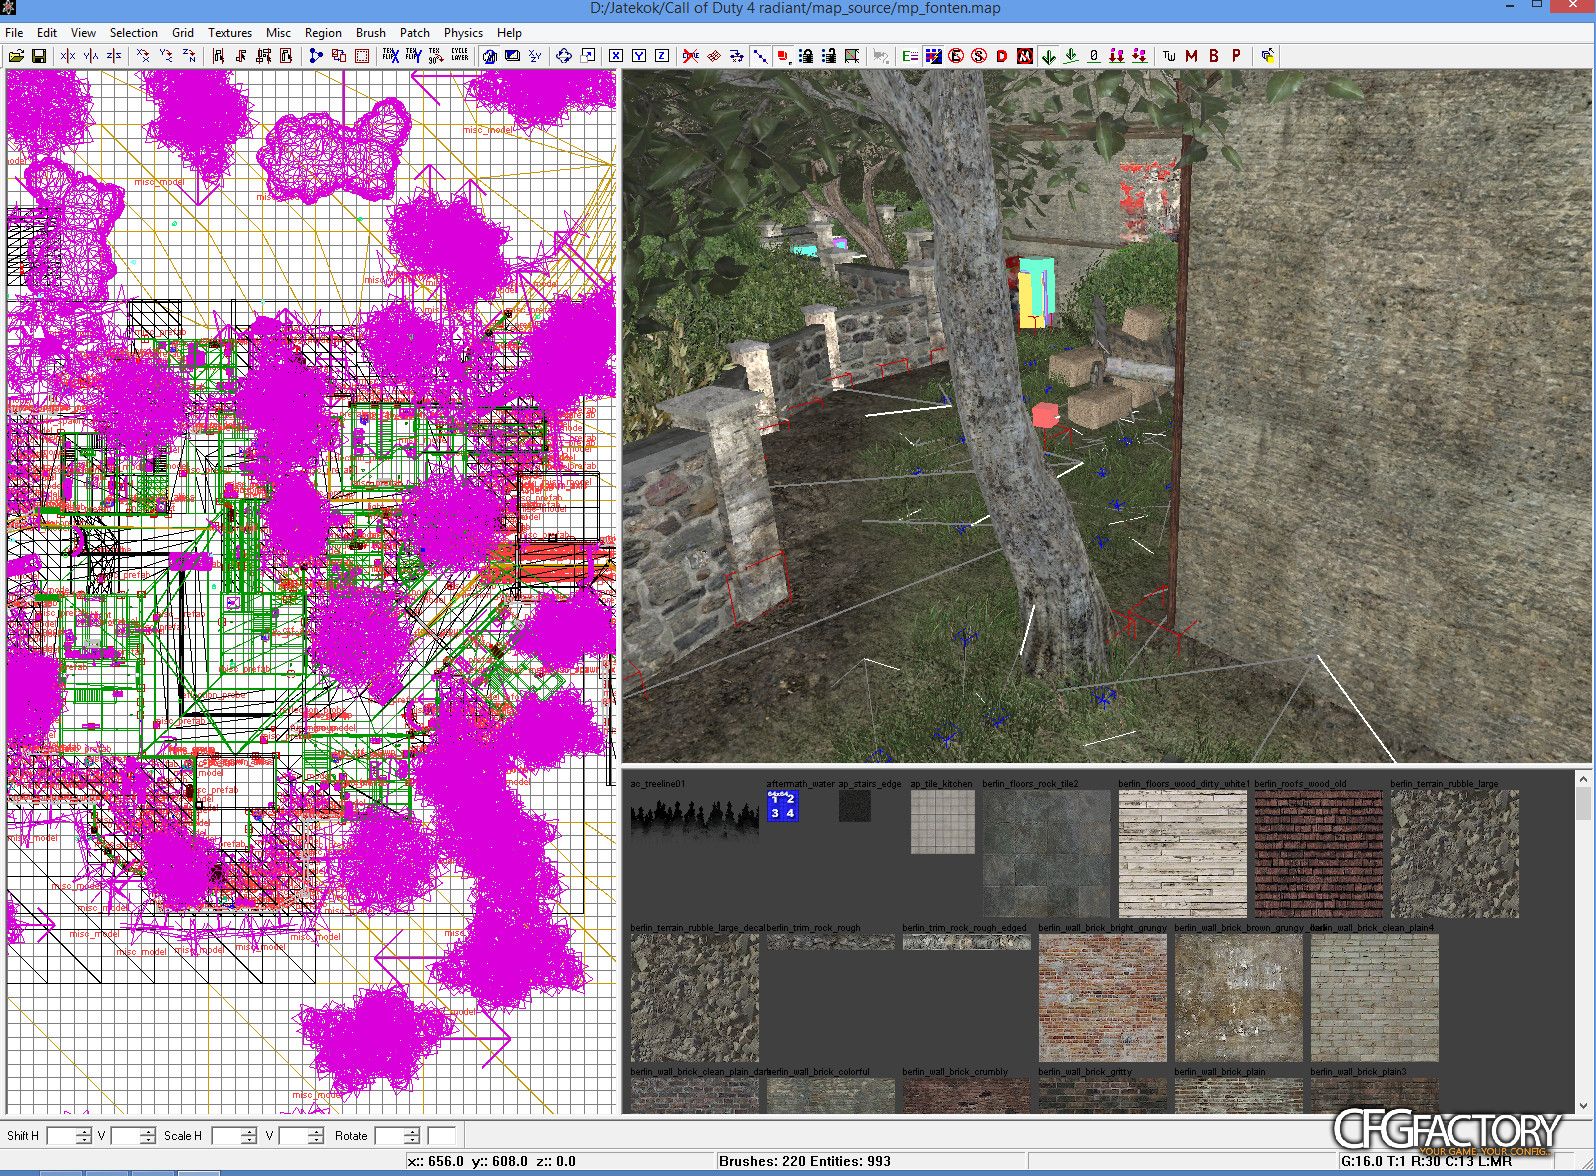
Task: Increase the Shift H value spinner
Action: (83, 1131)
